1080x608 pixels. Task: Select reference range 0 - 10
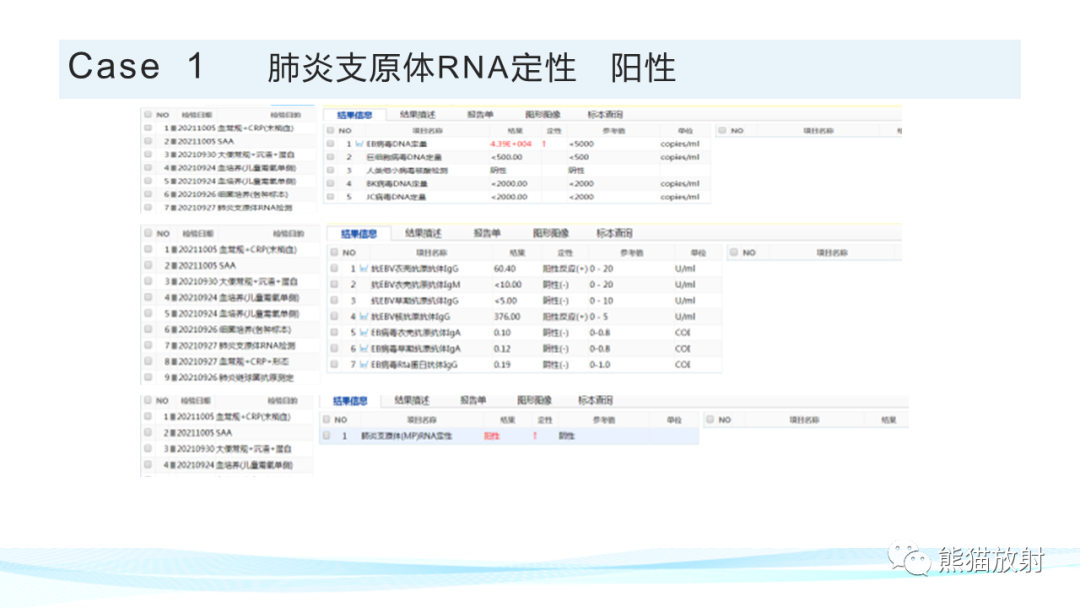point(601,301)
